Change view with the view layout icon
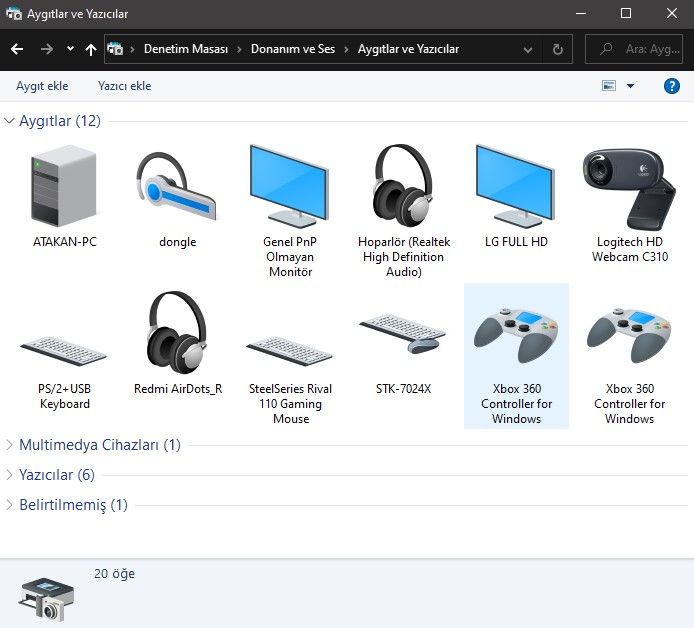The width and height of the screenshot is (694, 628). click(x=609, y=86)
